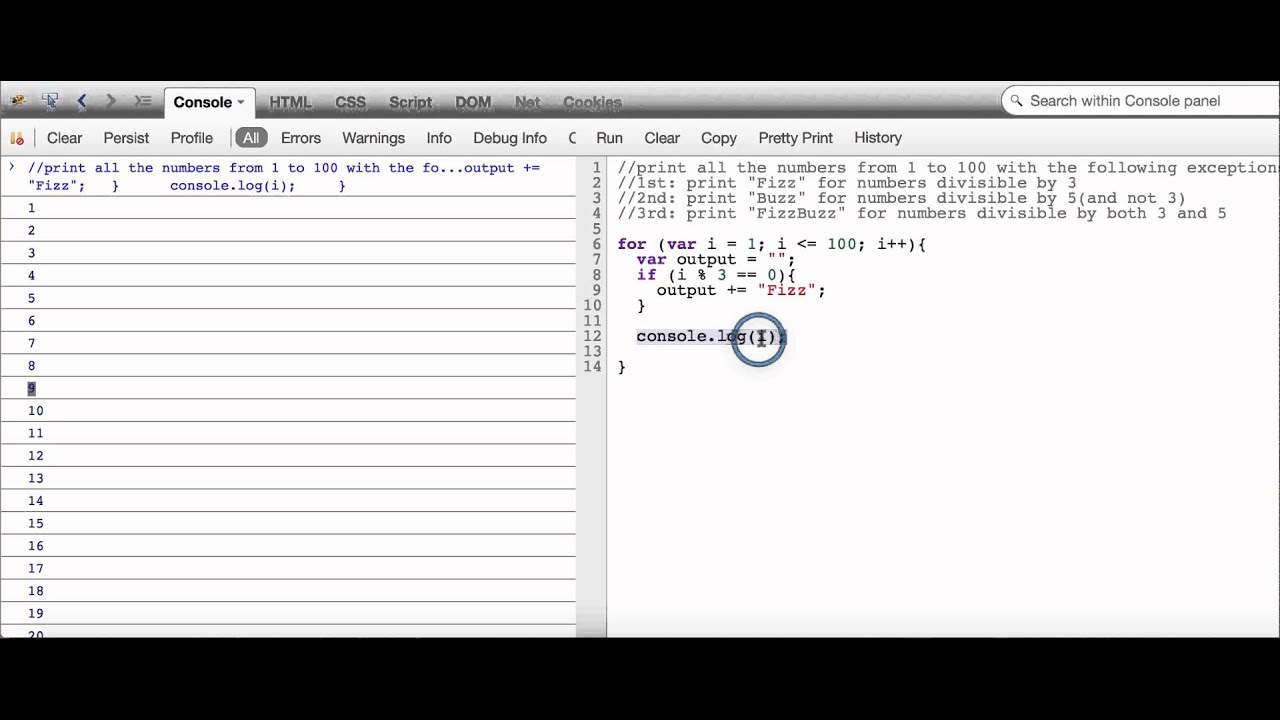Screen dimensions: 1280x720
Task: Click line number 14 in editor gutter
Action: [592, 367]
